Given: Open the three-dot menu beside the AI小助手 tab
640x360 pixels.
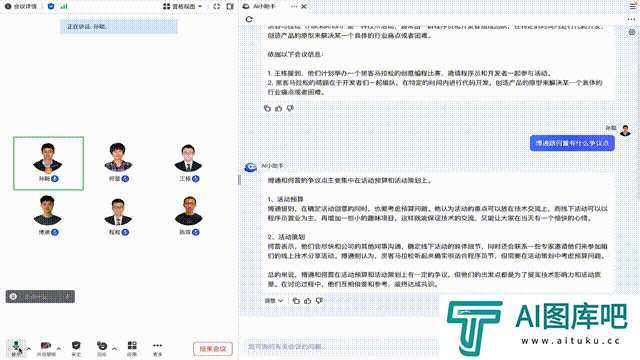Looking at the screenshot, I should (294, 7).
